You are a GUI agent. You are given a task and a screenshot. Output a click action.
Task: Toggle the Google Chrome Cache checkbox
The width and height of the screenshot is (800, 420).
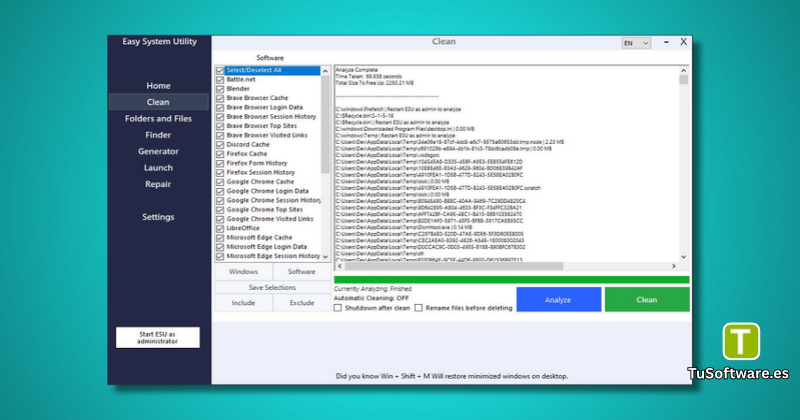coord(220,182)
